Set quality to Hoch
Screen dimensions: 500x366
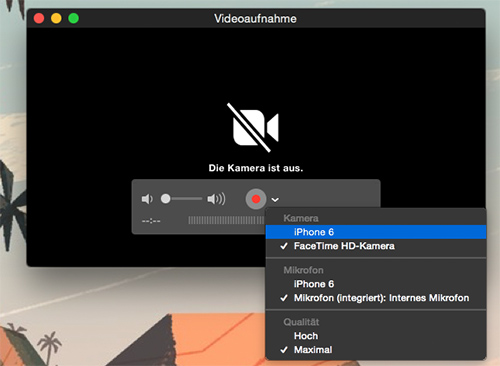click(x=376, y=336)
